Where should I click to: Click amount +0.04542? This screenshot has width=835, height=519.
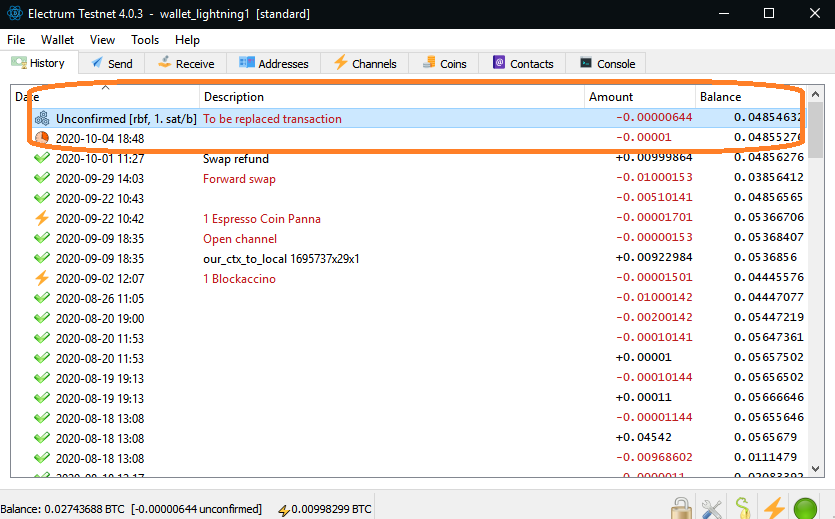pos(643,438)
